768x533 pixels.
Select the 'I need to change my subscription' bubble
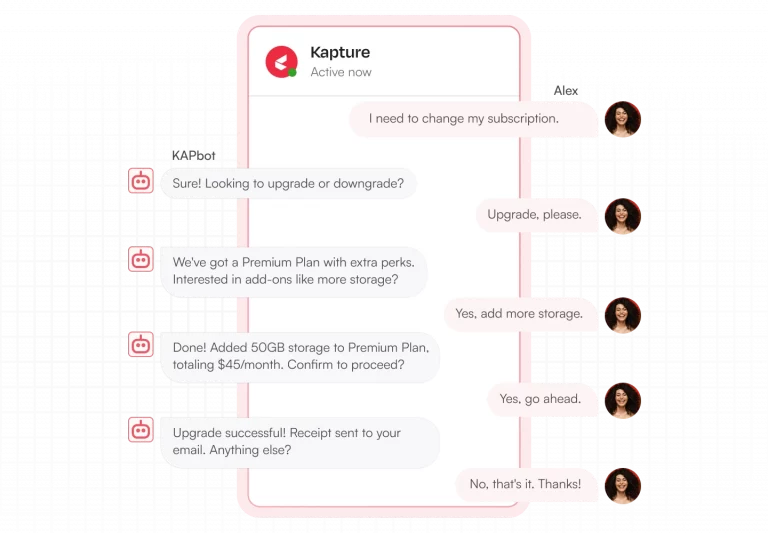[x=473, y=119]
